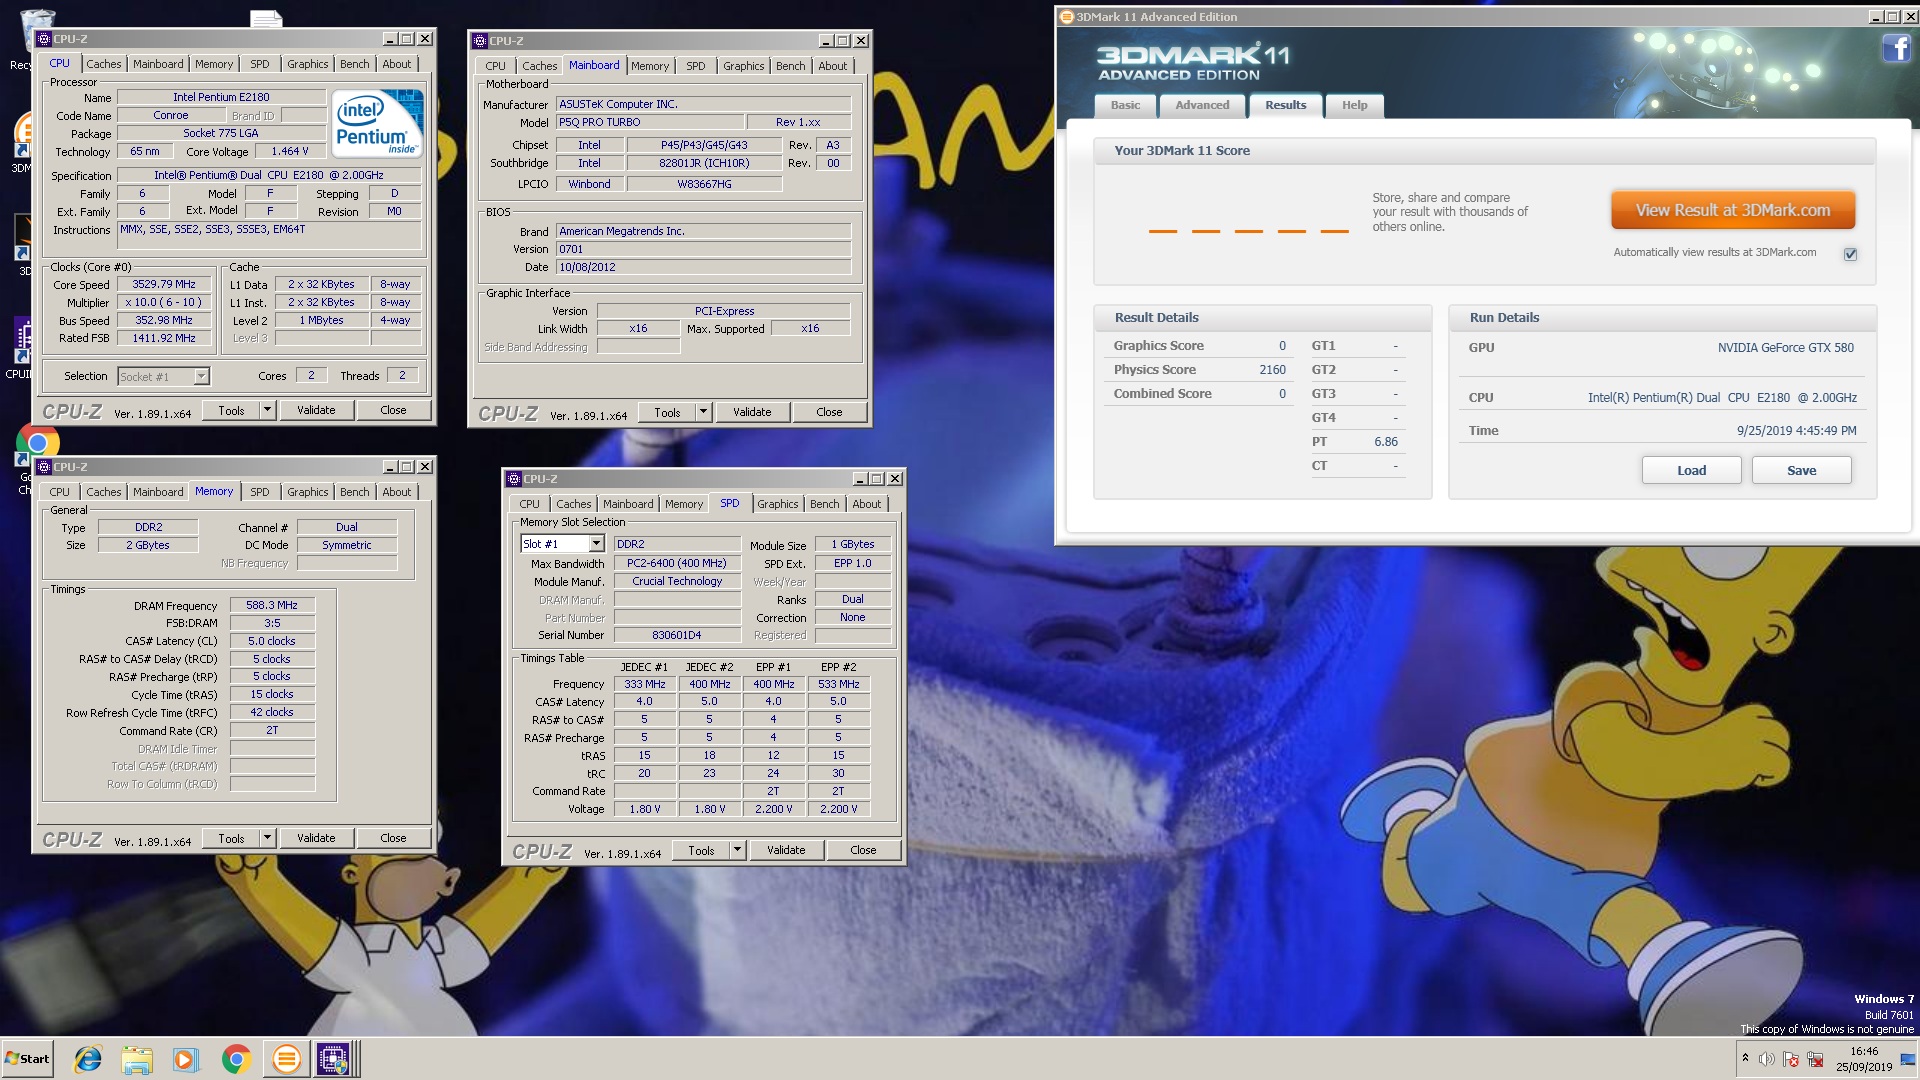Open the Action Center flag icon
The width and height of the screenshot is (1920, 1080).
point(1791,1059)
